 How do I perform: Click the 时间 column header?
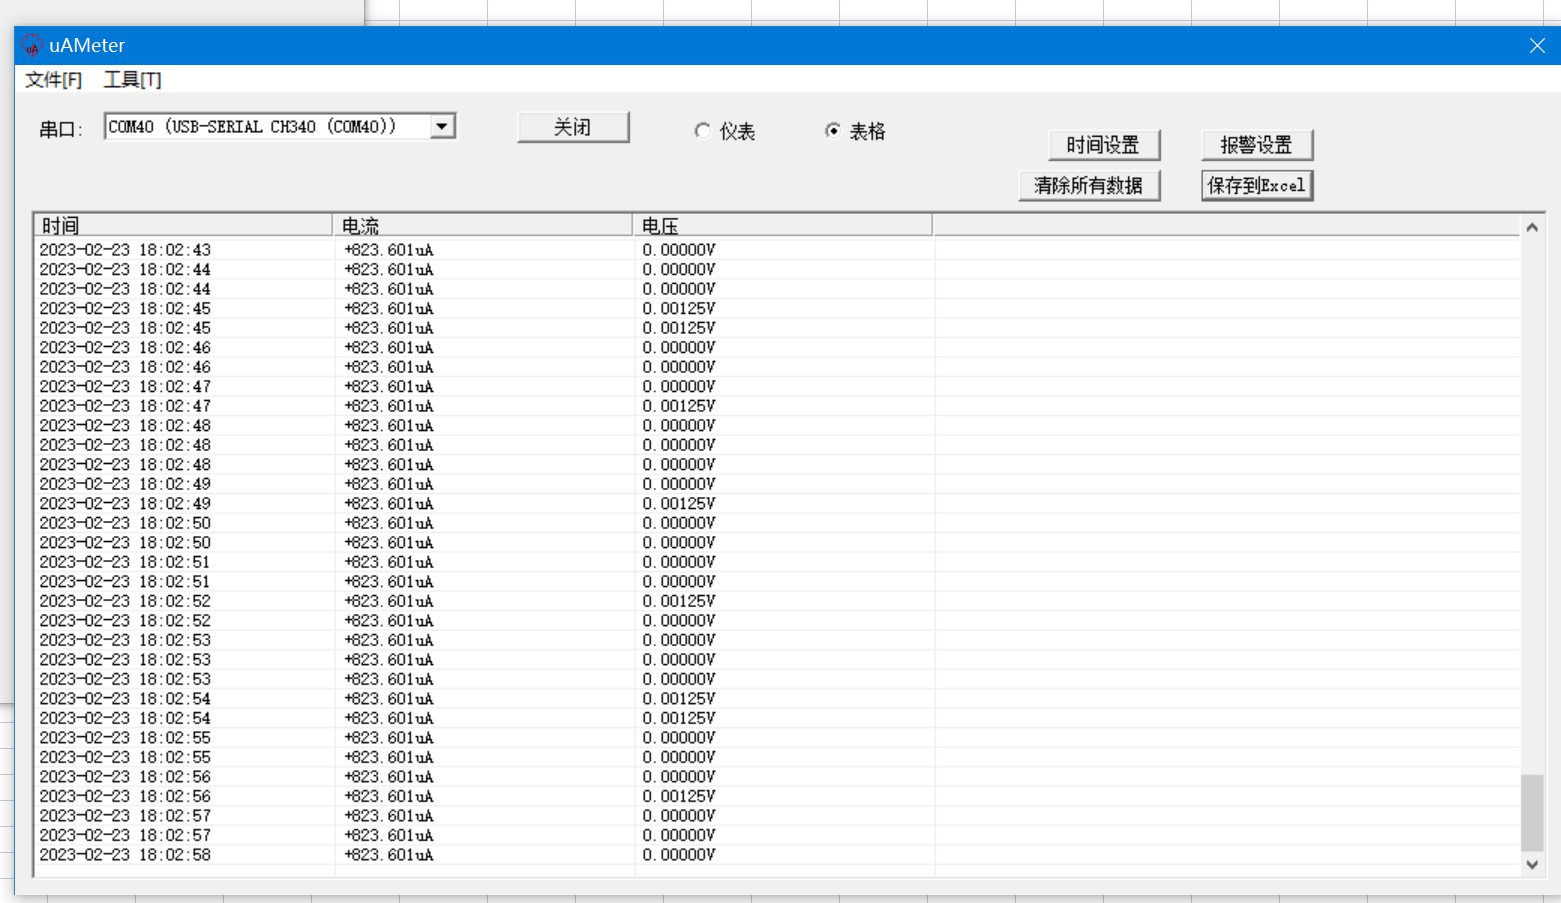click(x=183, y=225)
